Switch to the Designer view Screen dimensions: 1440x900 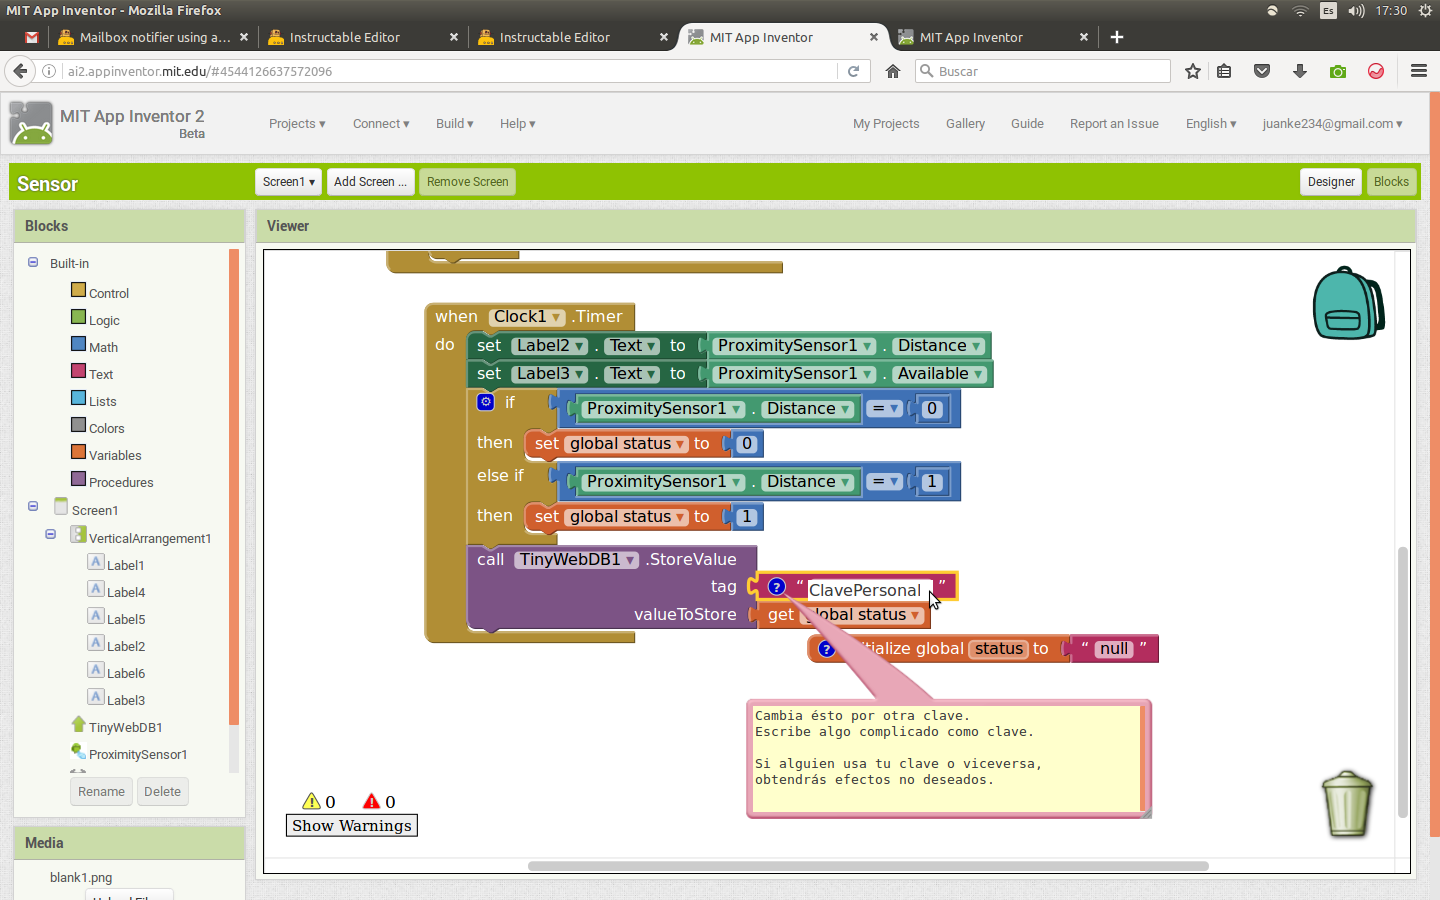1331,182
